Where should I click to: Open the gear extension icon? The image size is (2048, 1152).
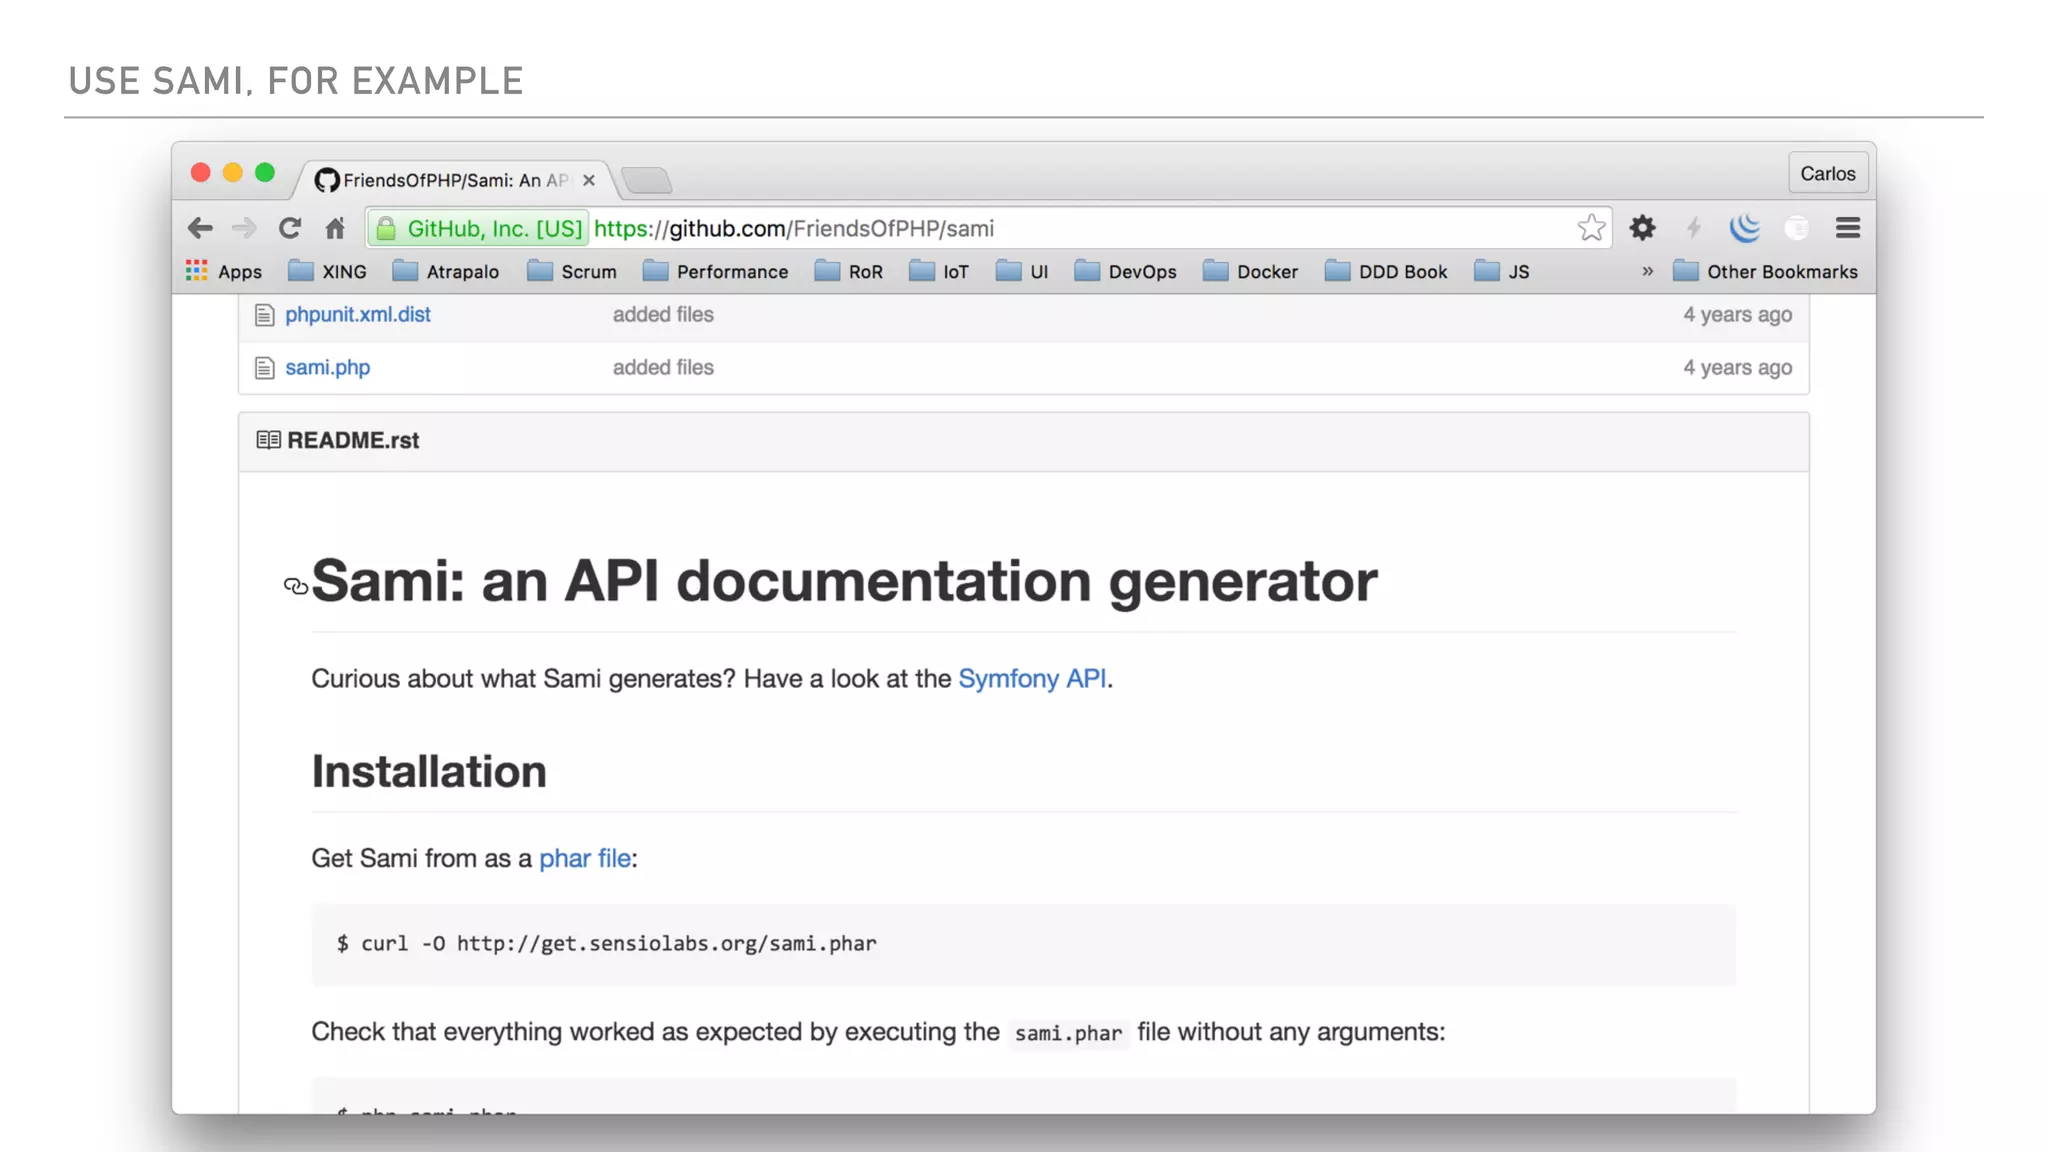coord(1642,228)
